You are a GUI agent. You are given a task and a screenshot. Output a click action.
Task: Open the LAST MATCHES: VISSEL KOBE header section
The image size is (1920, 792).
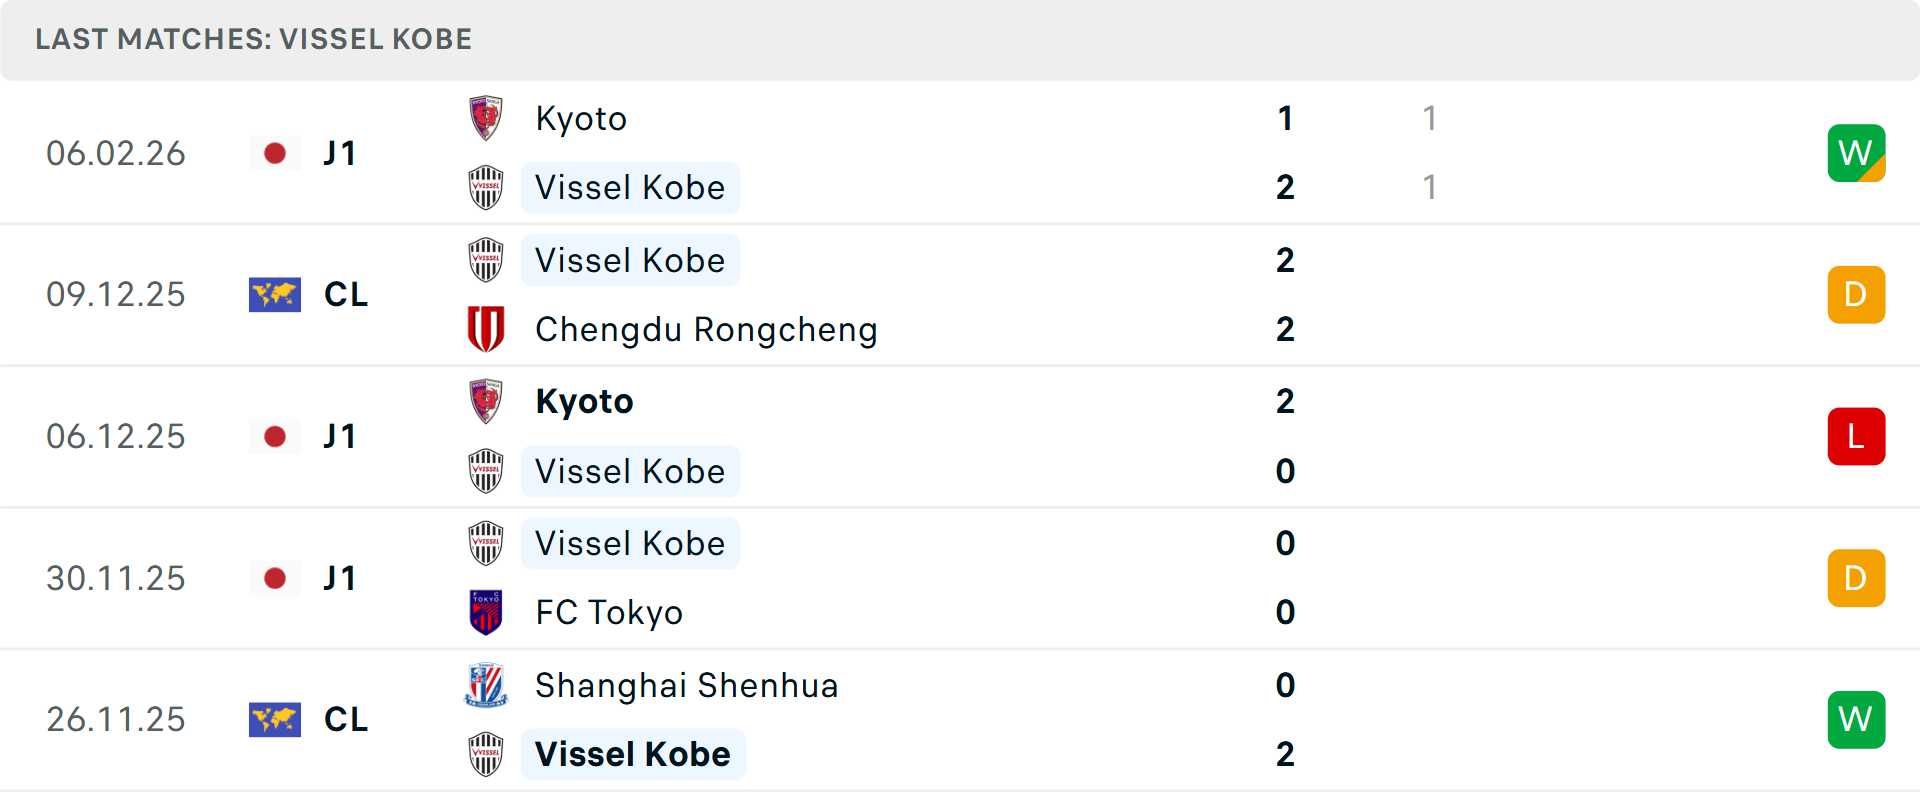click(253, 39)
